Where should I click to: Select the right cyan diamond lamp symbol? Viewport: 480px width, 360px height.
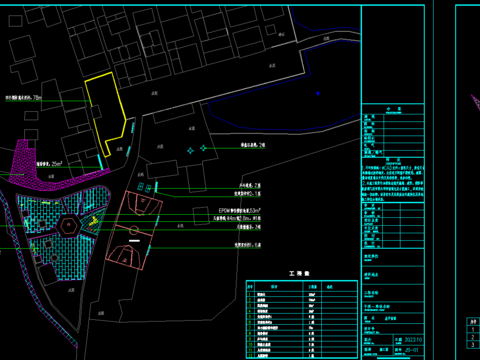click(203, 147)
